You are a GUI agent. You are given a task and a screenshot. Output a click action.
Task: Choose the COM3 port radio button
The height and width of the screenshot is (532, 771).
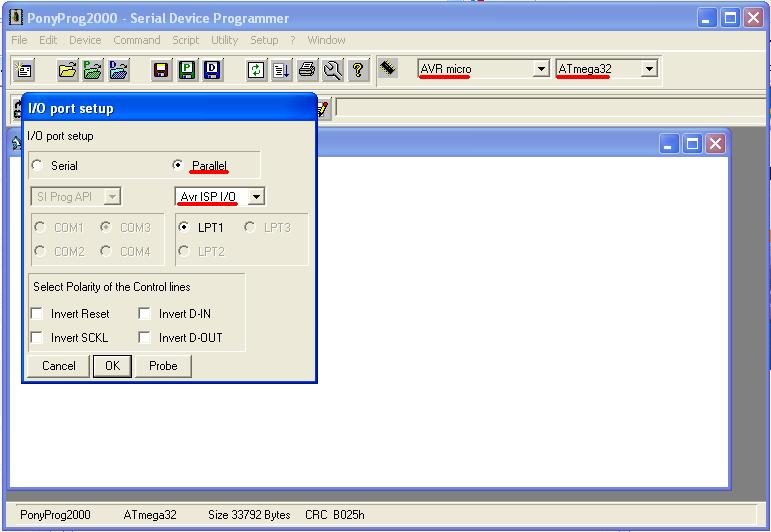coord(106,227)
